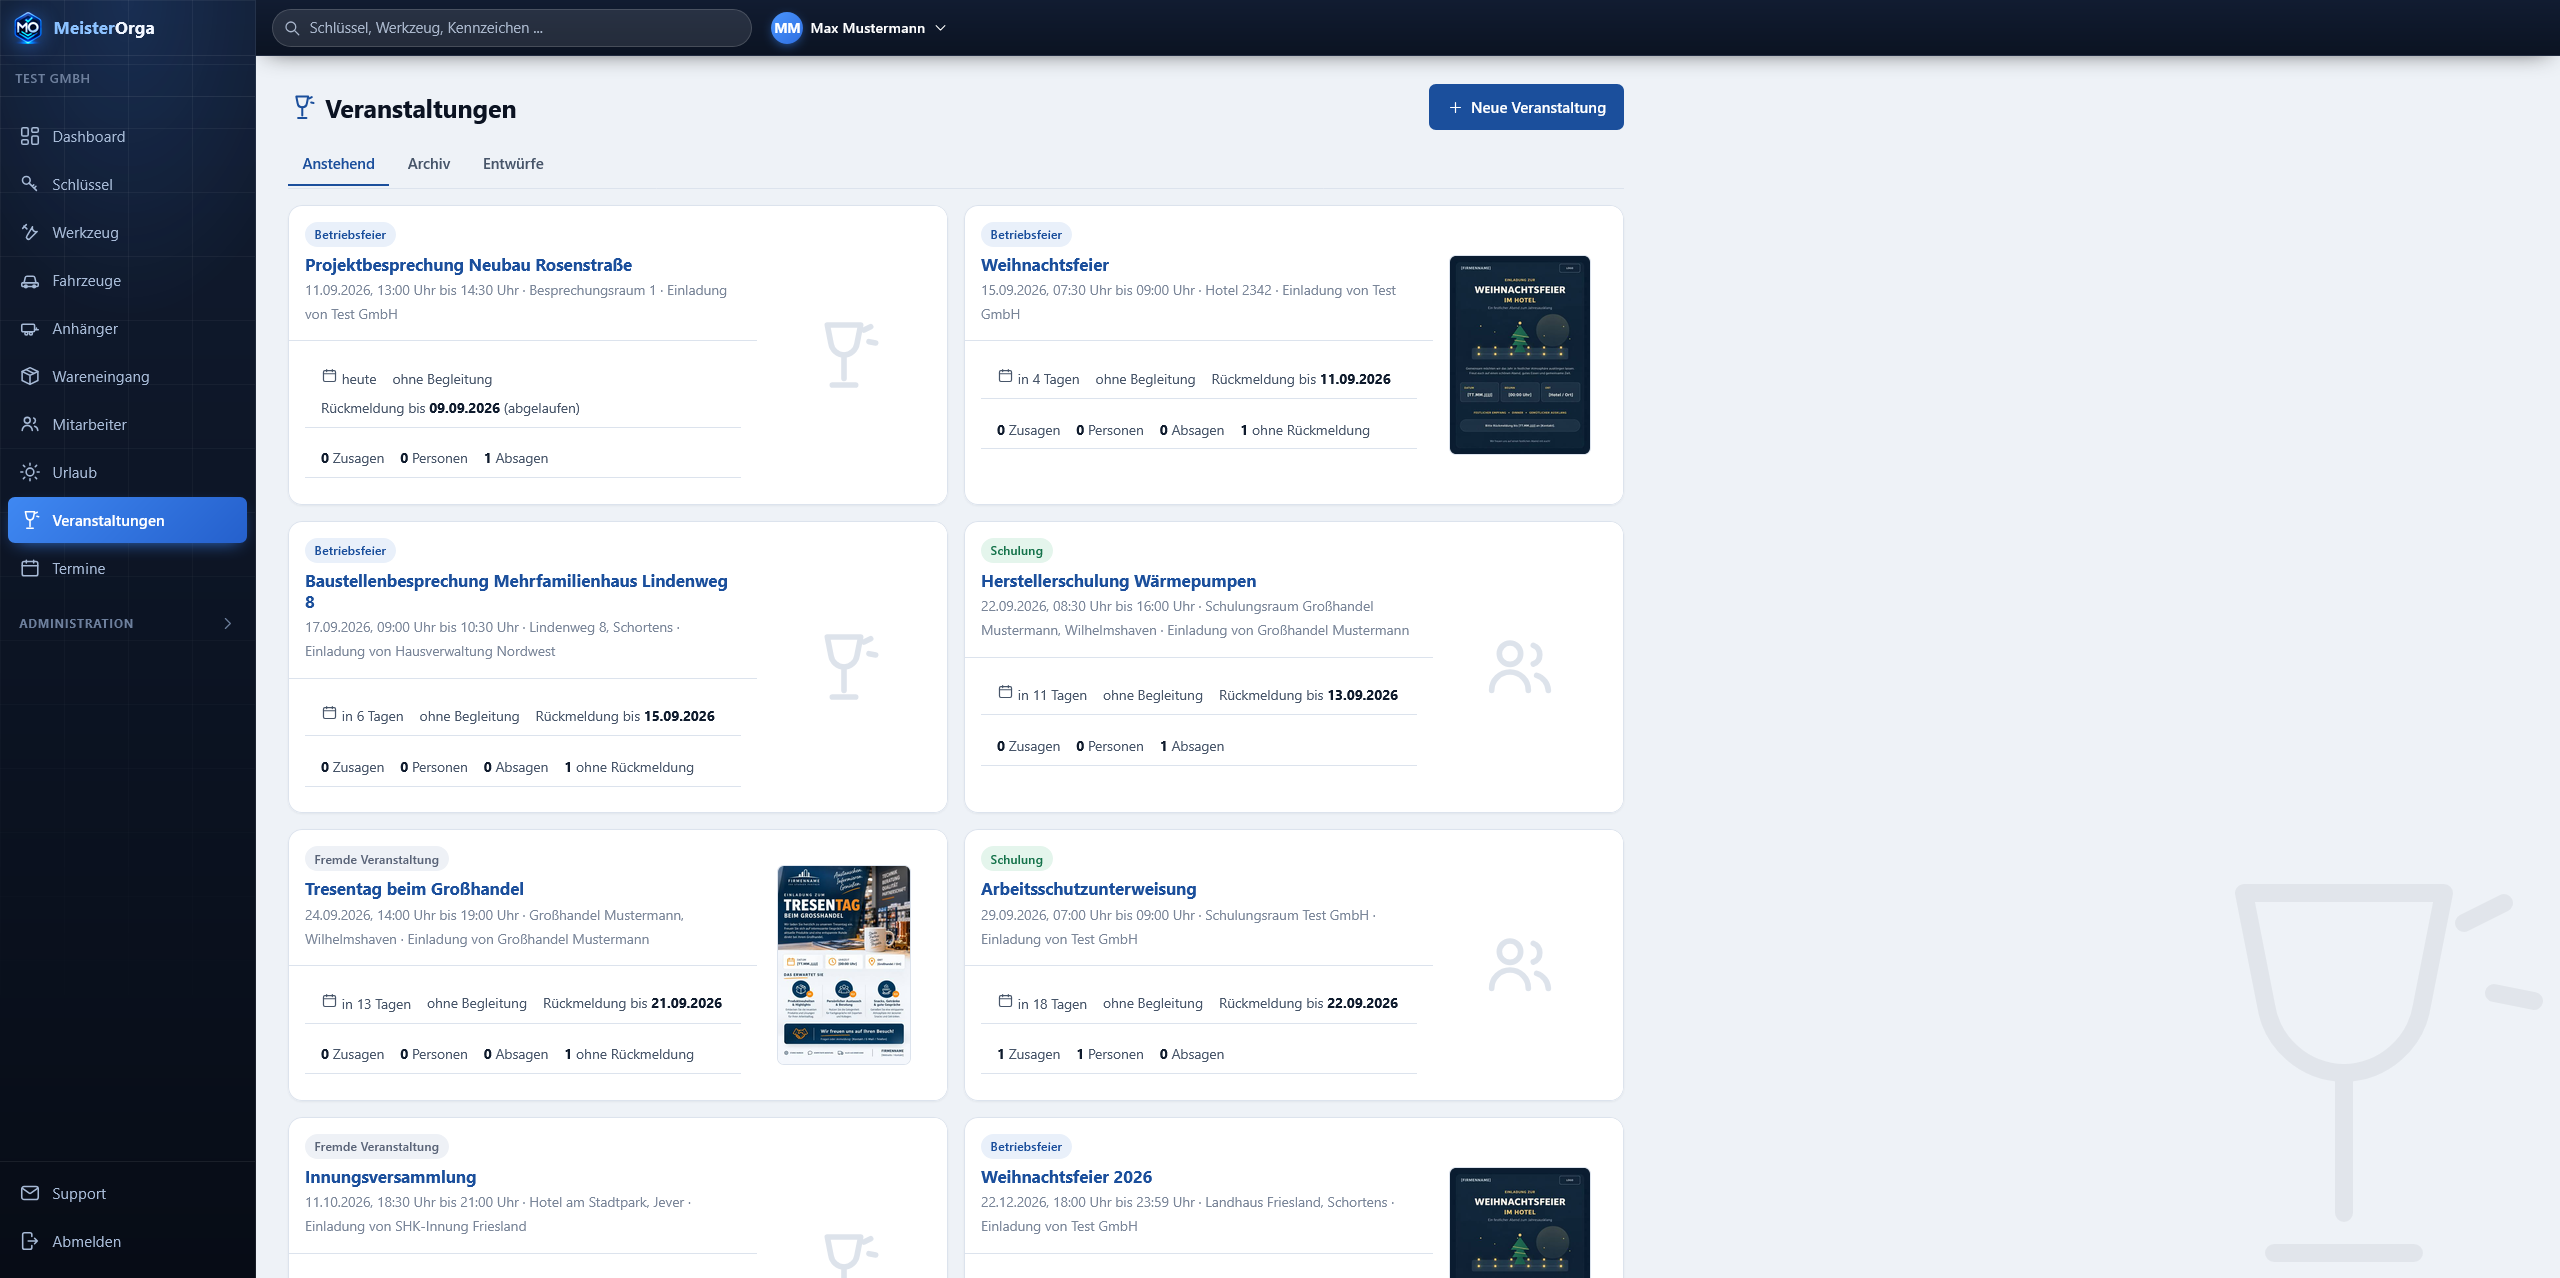Viewport: 2560px width, 1278px height.
Task: Go to Fahrzeuge car icon
Action: point(30,280)
